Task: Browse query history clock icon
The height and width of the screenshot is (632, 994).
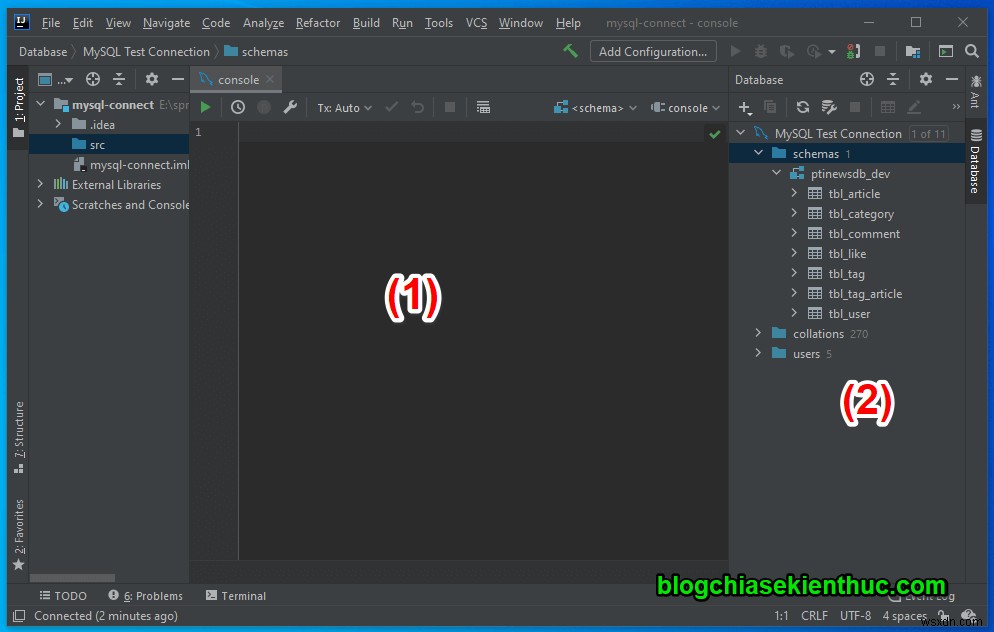Action: 238,107
